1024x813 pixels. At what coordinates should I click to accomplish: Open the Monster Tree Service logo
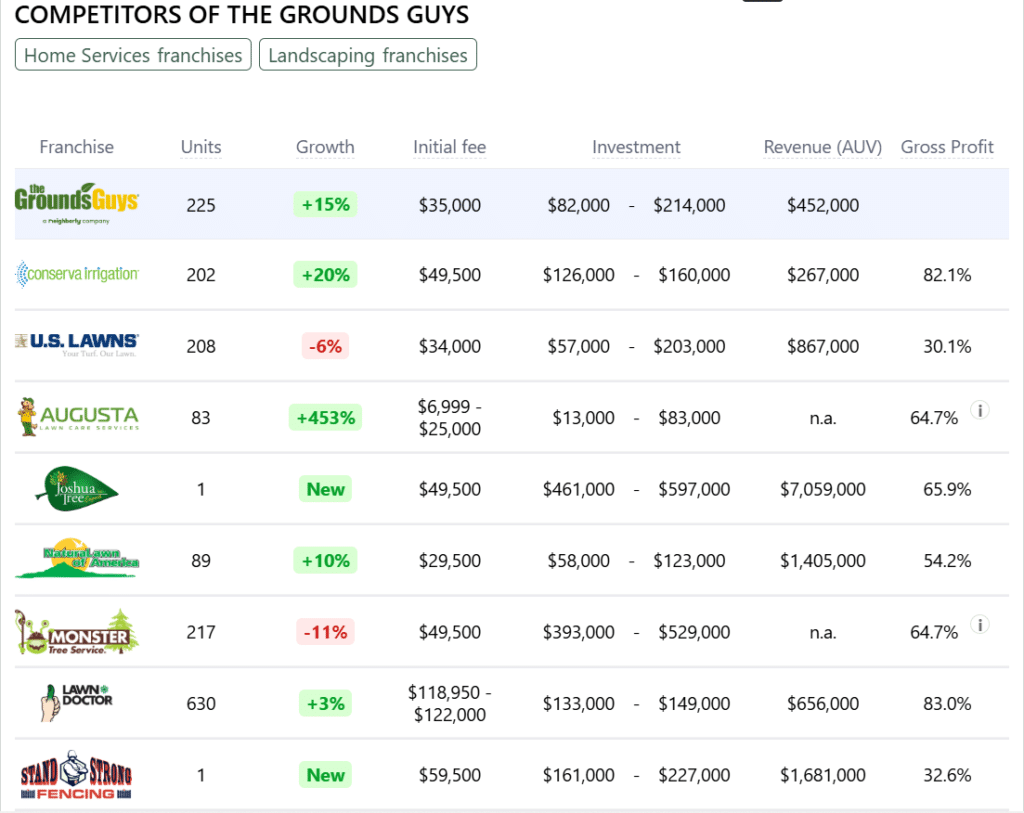(76, 631)
